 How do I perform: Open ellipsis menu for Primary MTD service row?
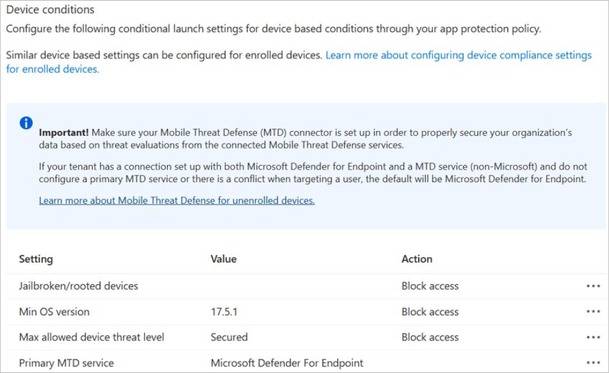[593, 363]
